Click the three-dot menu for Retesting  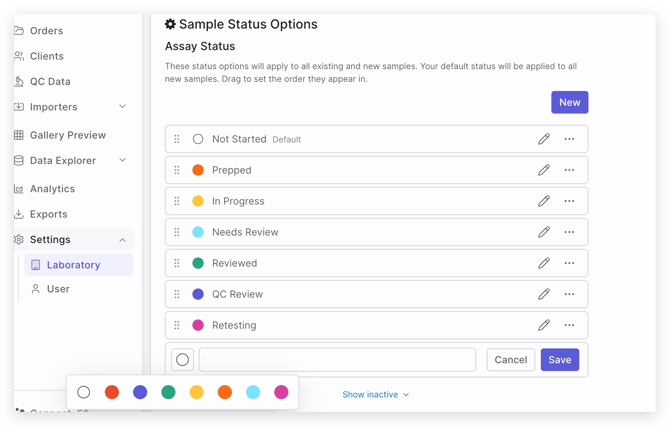(569, 325)
